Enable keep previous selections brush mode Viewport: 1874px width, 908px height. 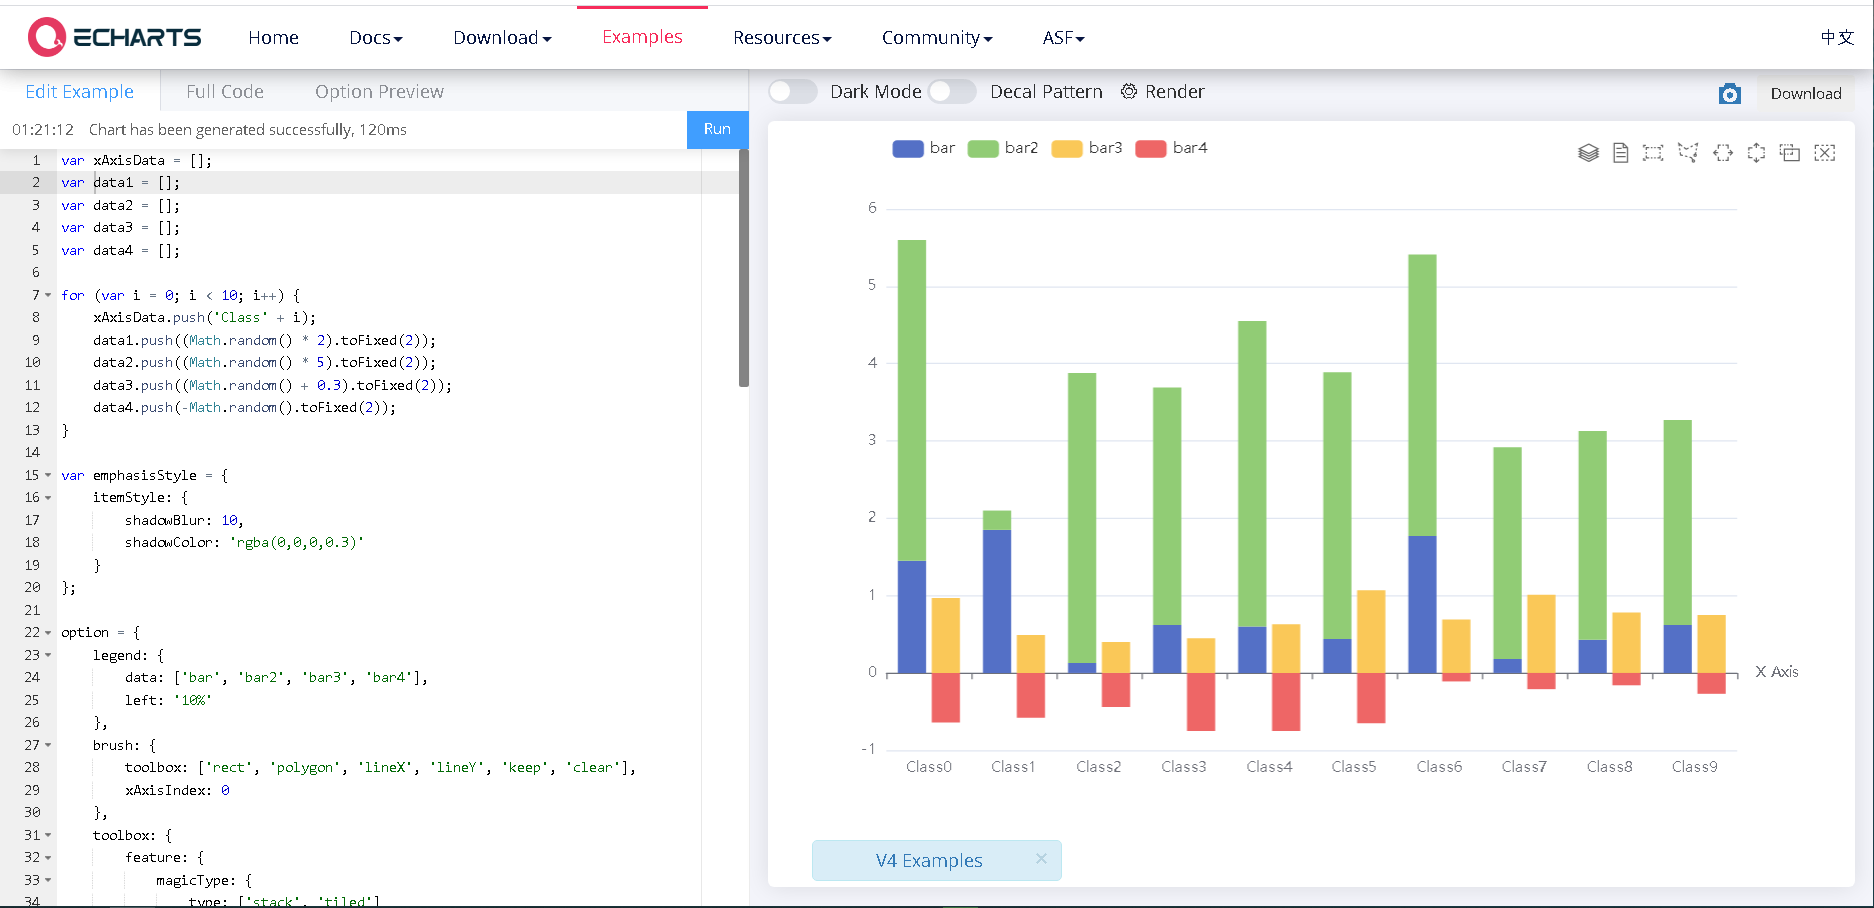click(x=1790, y=153)
